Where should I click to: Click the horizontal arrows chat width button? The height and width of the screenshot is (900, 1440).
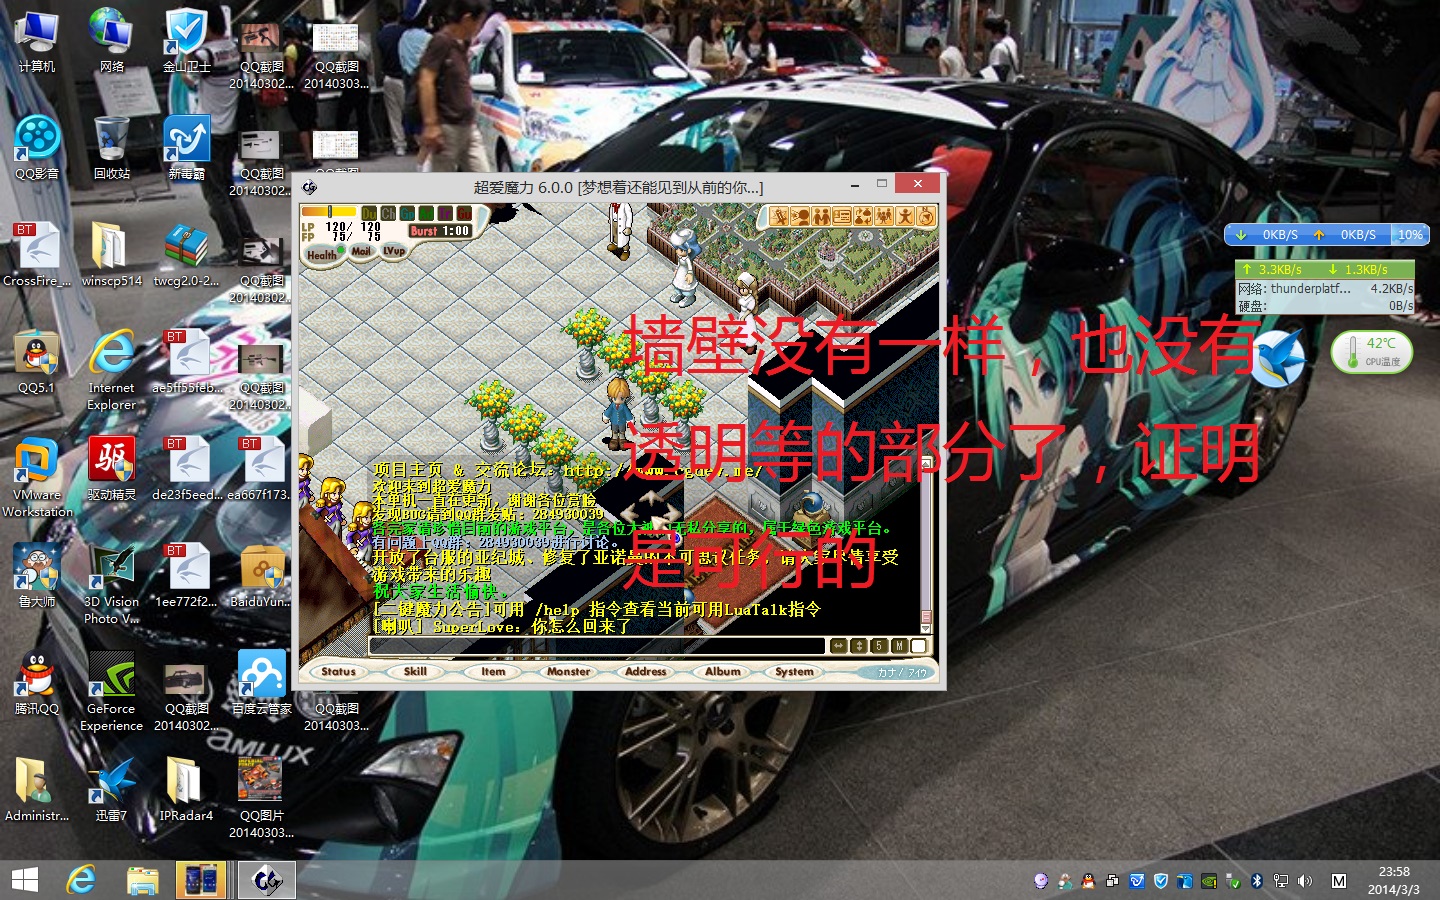[838, 646]
